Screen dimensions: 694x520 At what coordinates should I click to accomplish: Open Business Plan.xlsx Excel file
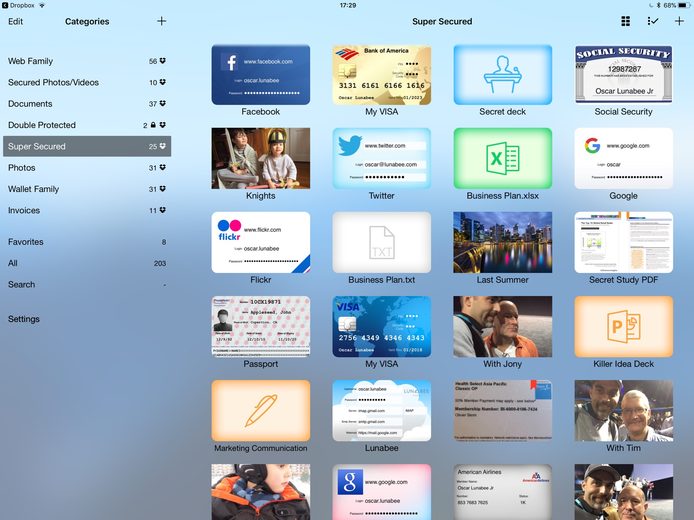502,158
